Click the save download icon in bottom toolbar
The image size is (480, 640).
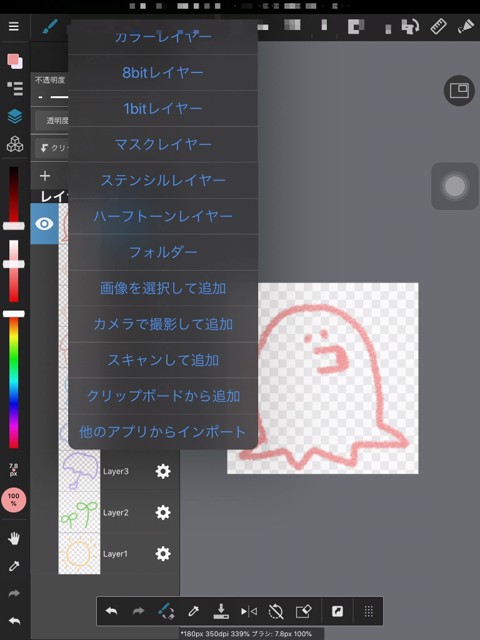point(221,611)
